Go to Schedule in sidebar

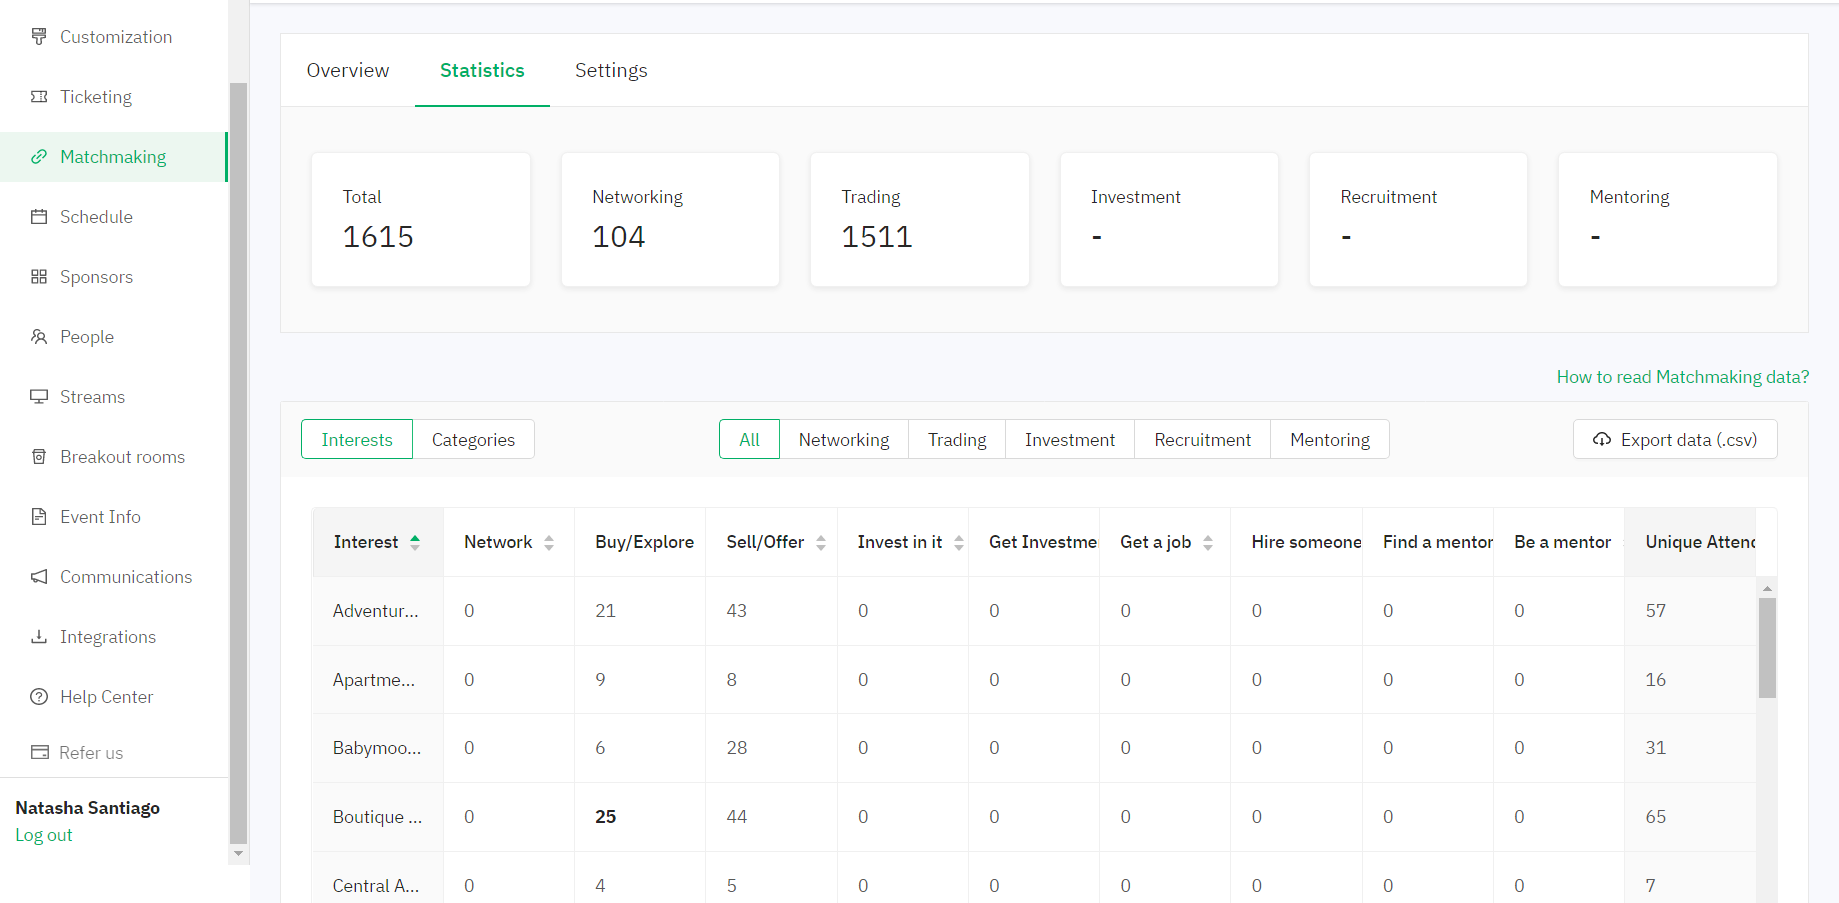coord(114,217)
